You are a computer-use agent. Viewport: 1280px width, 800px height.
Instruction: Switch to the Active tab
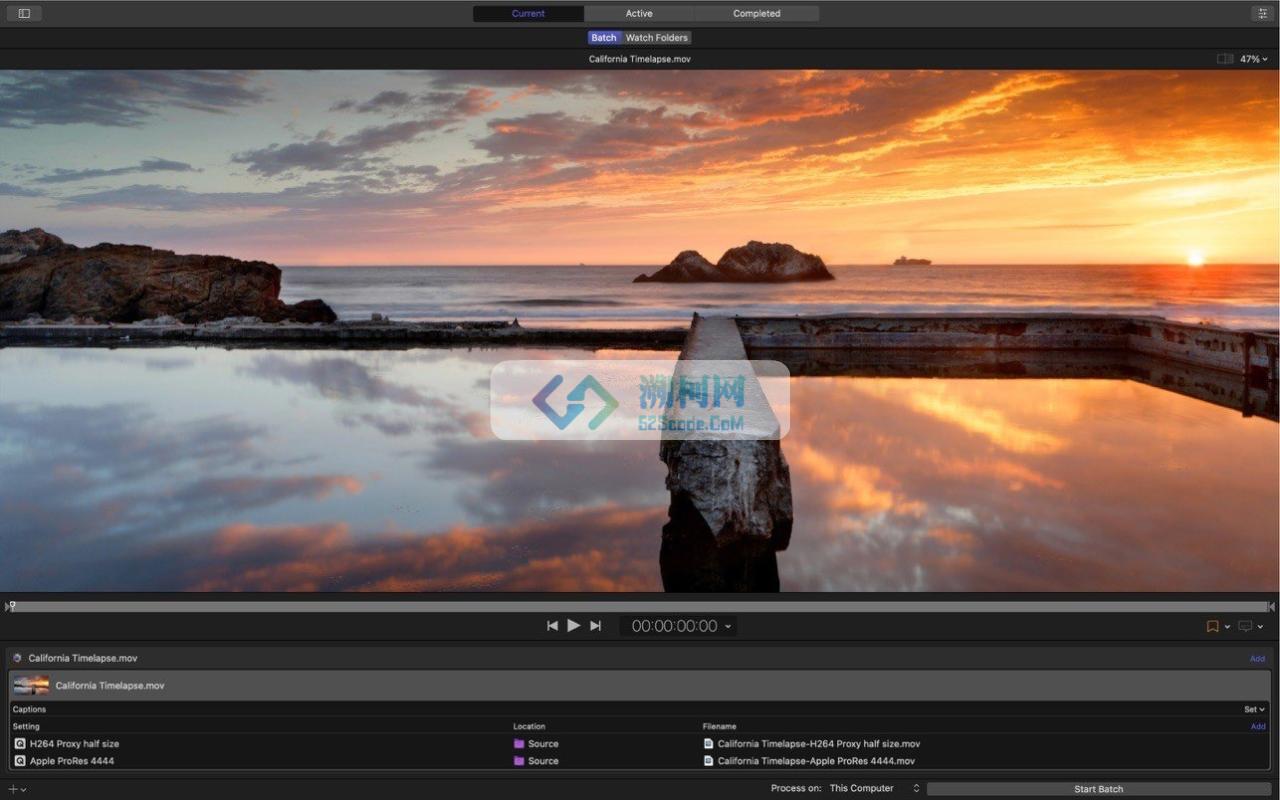(639, 14)
